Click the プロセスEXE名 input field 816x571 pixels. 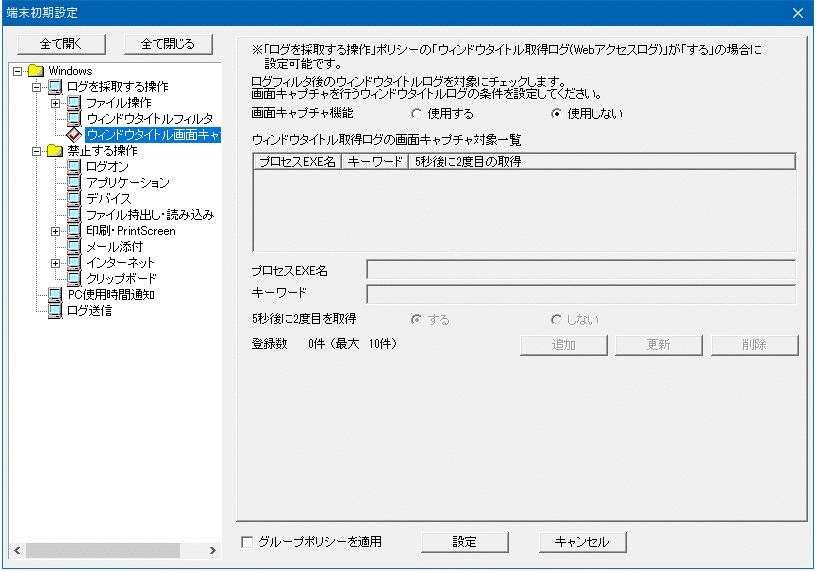click(x=581, y=271)
